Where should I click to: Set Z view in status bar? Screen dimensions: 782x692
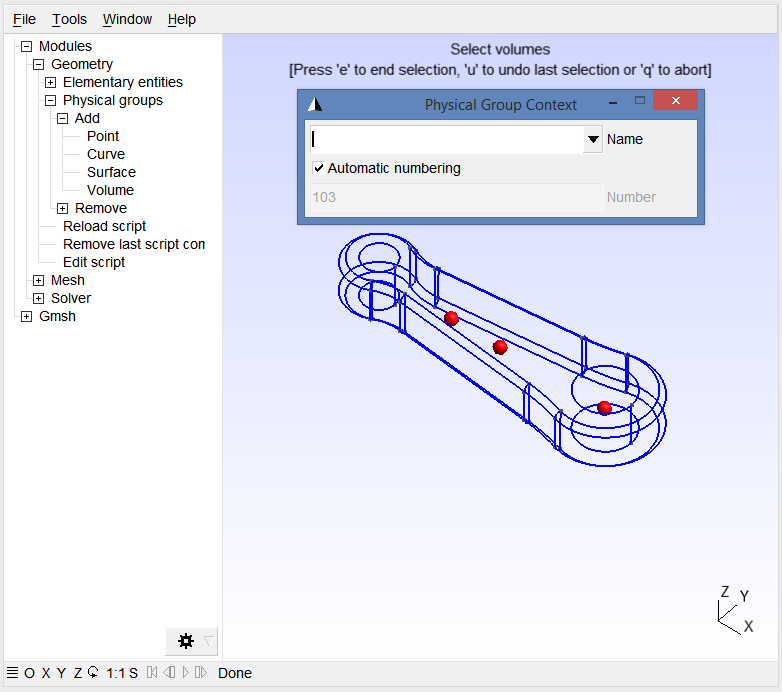coord(78,673)
